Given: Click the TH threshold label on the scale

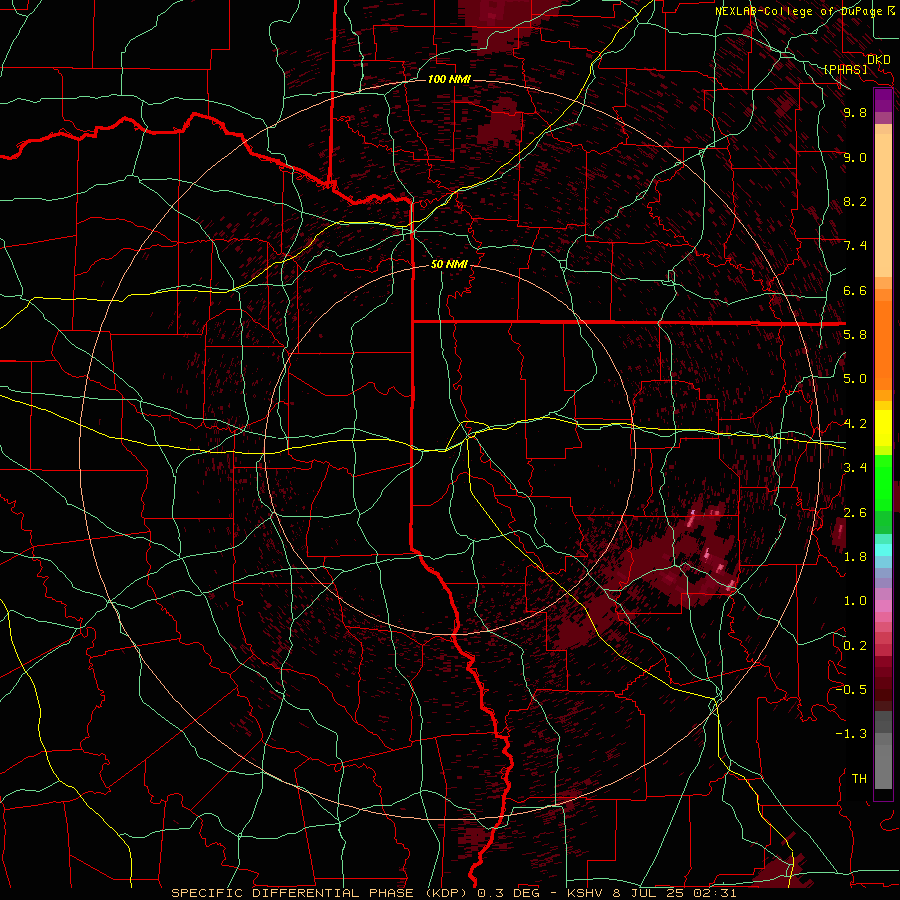Looking at the screenshot, I should point(859,779).
